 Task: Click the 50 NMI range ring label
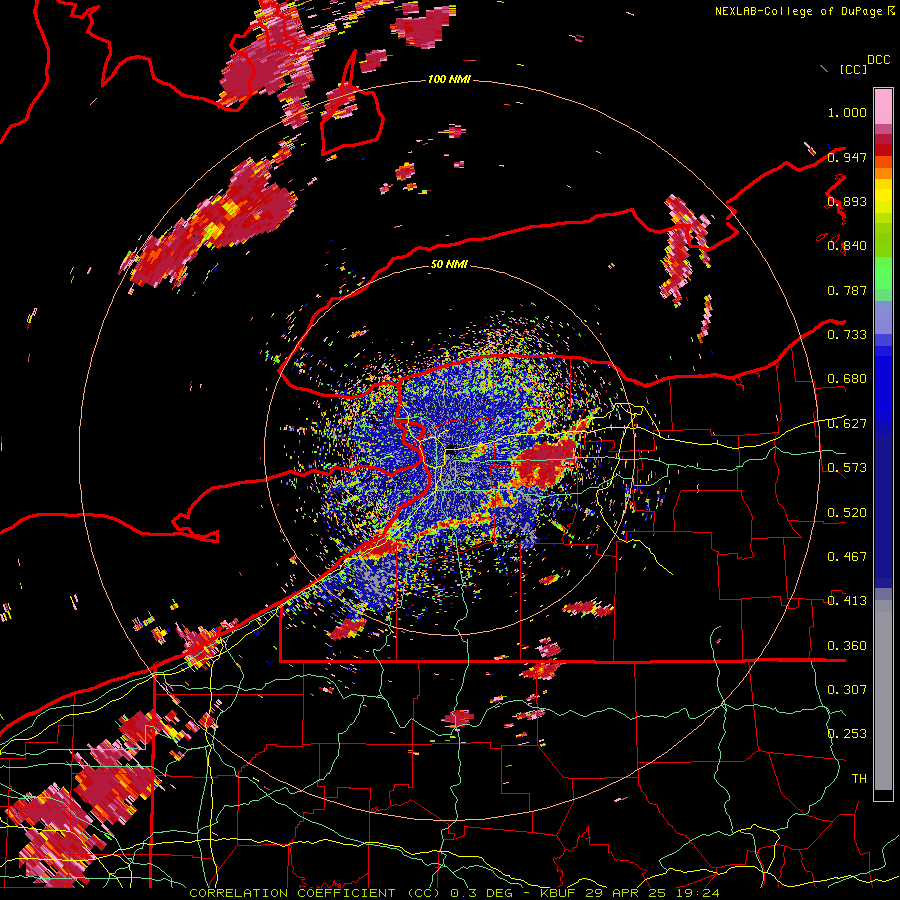[x=449, y=264]
